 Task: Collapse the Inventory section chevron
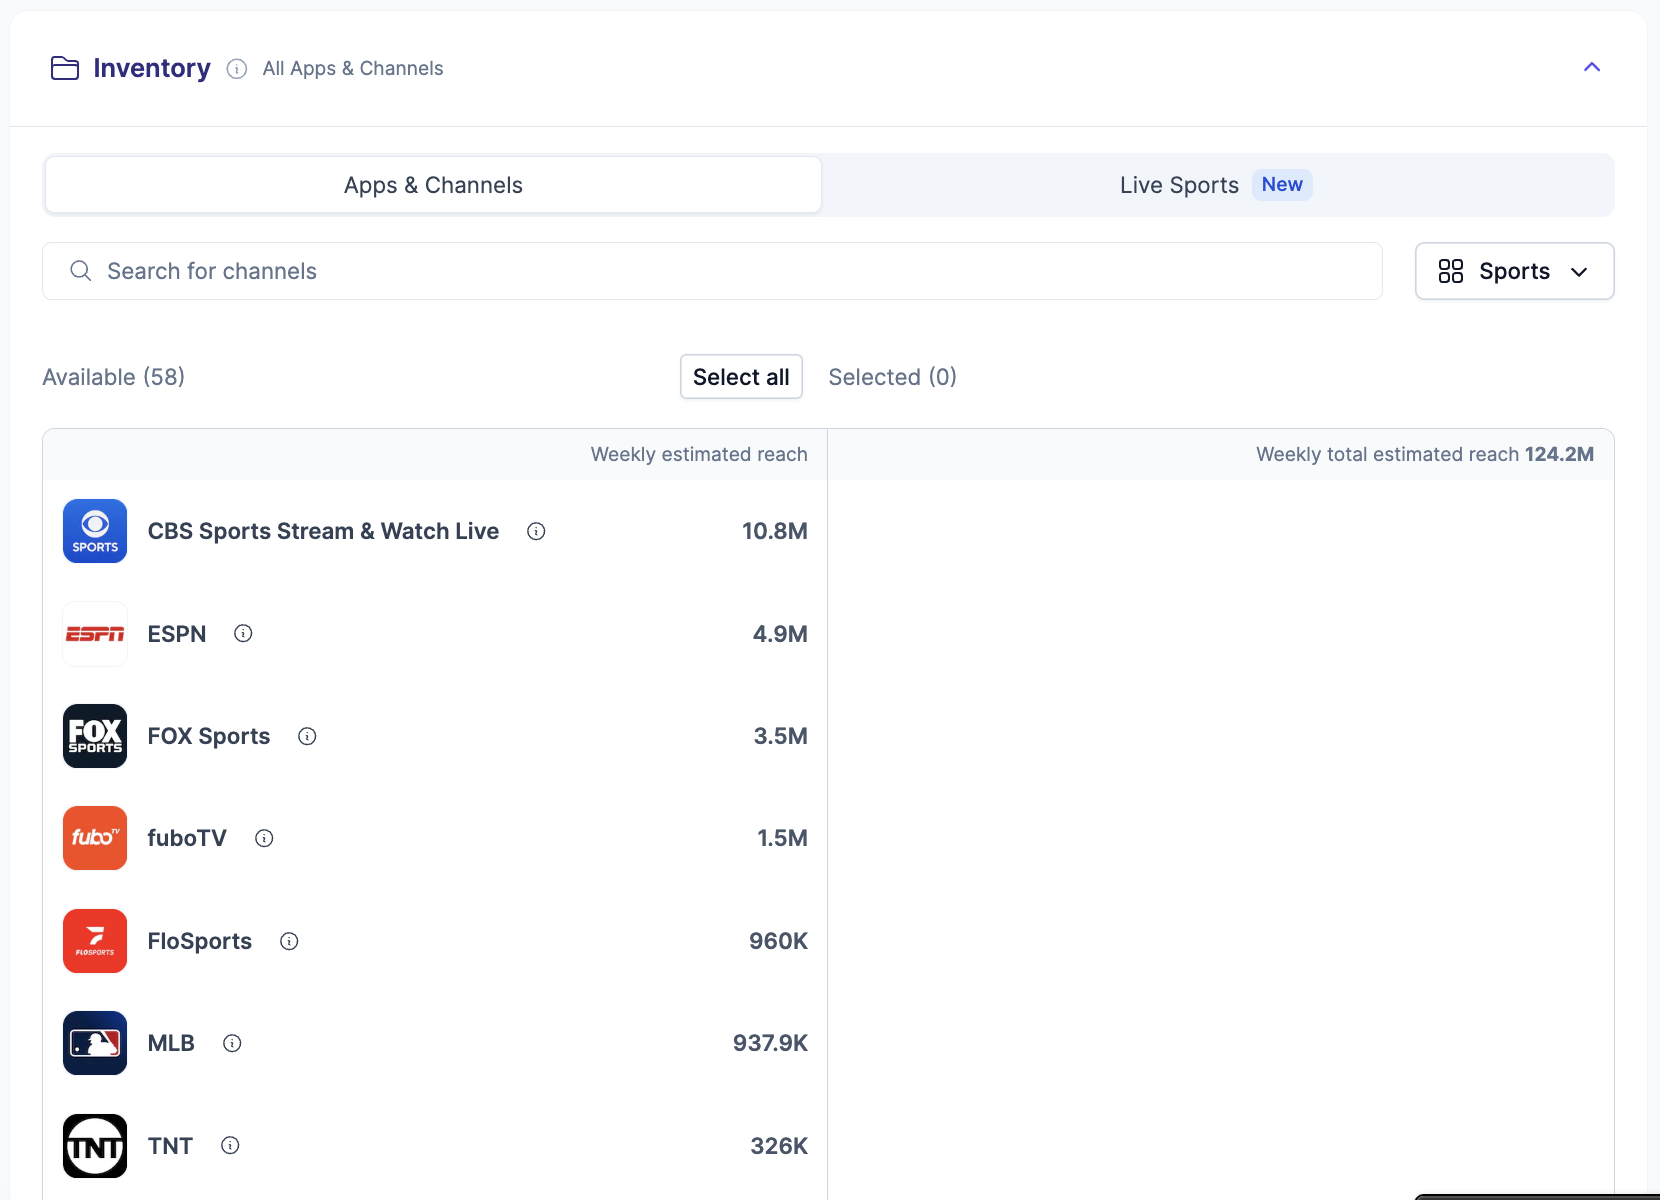(1592, 67)
